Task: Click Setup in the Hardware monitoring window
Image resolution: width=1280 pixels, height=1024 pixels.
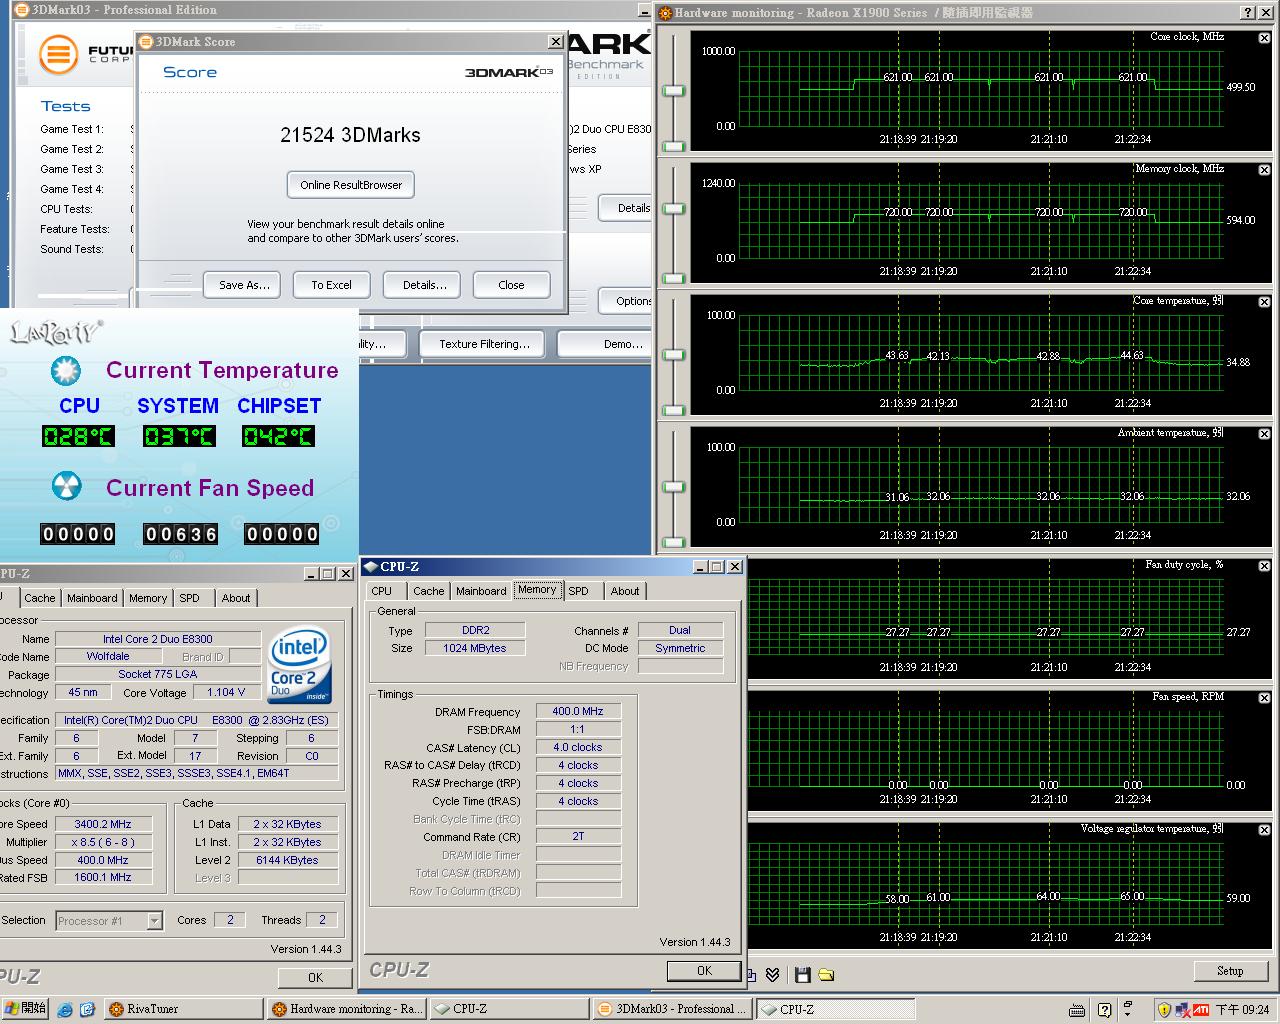Action: pyautogui.click(x=1230, y=971)
